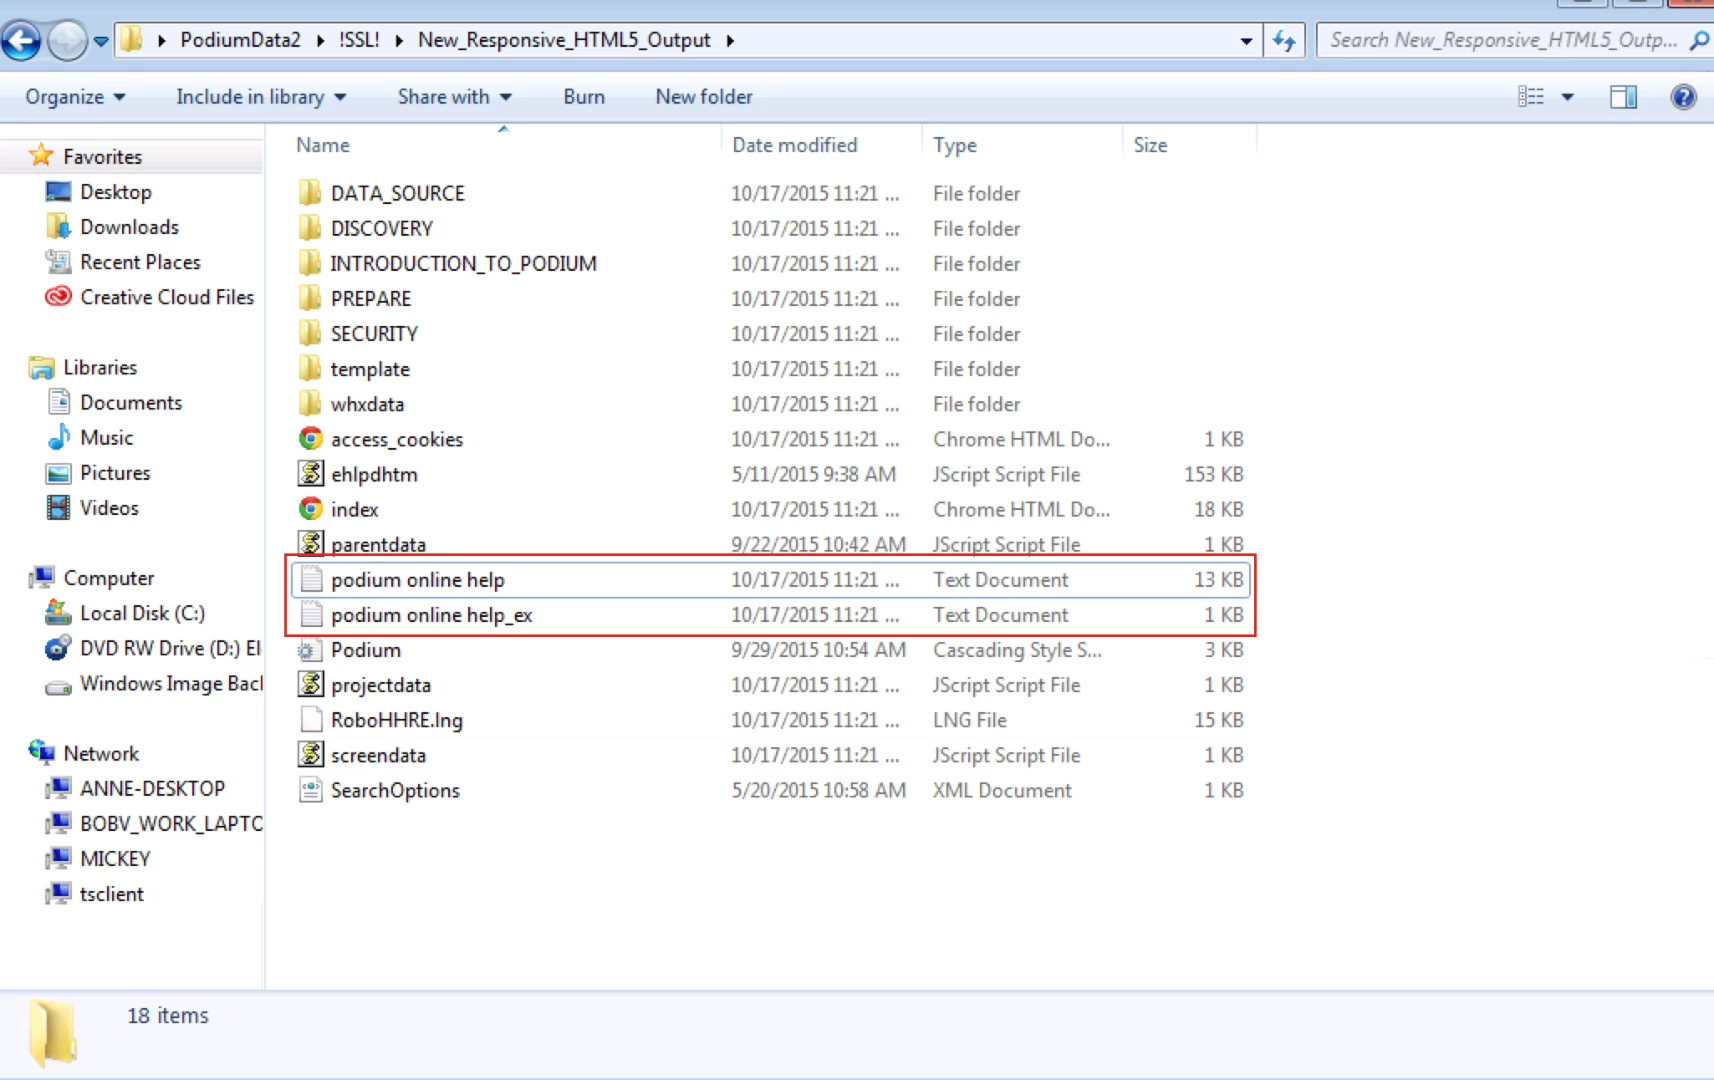Open Desktop in Favorites
1714x1080 pixels.
[x=116, y=192]
